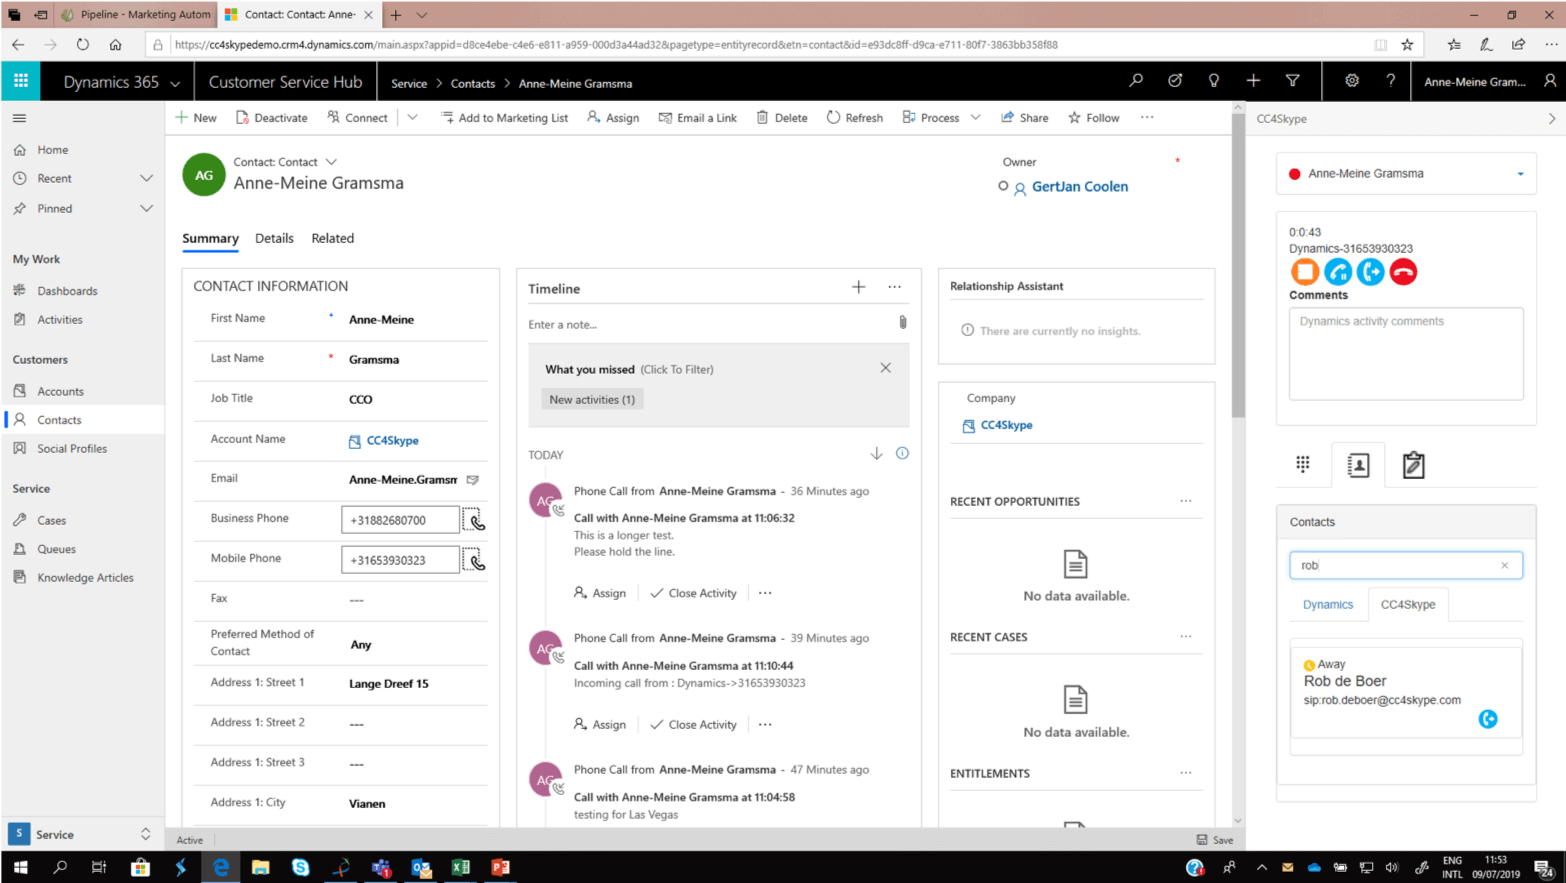The image size is (1566, 883).
Task: Click the quick create plus in the top bar
Action: click(x=1253, y=81)
